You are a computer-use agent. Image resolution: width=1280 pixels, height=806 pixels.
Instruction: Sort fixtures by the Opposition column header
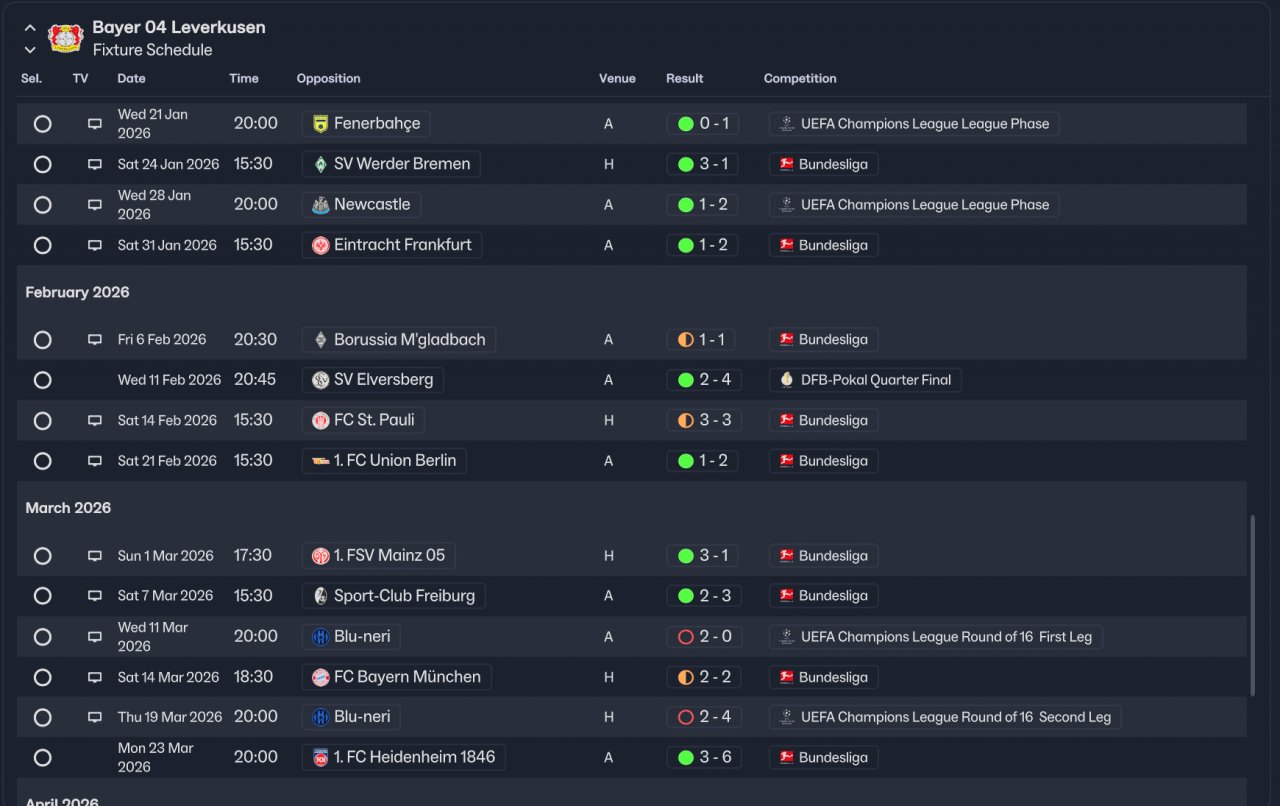point(328,78)
